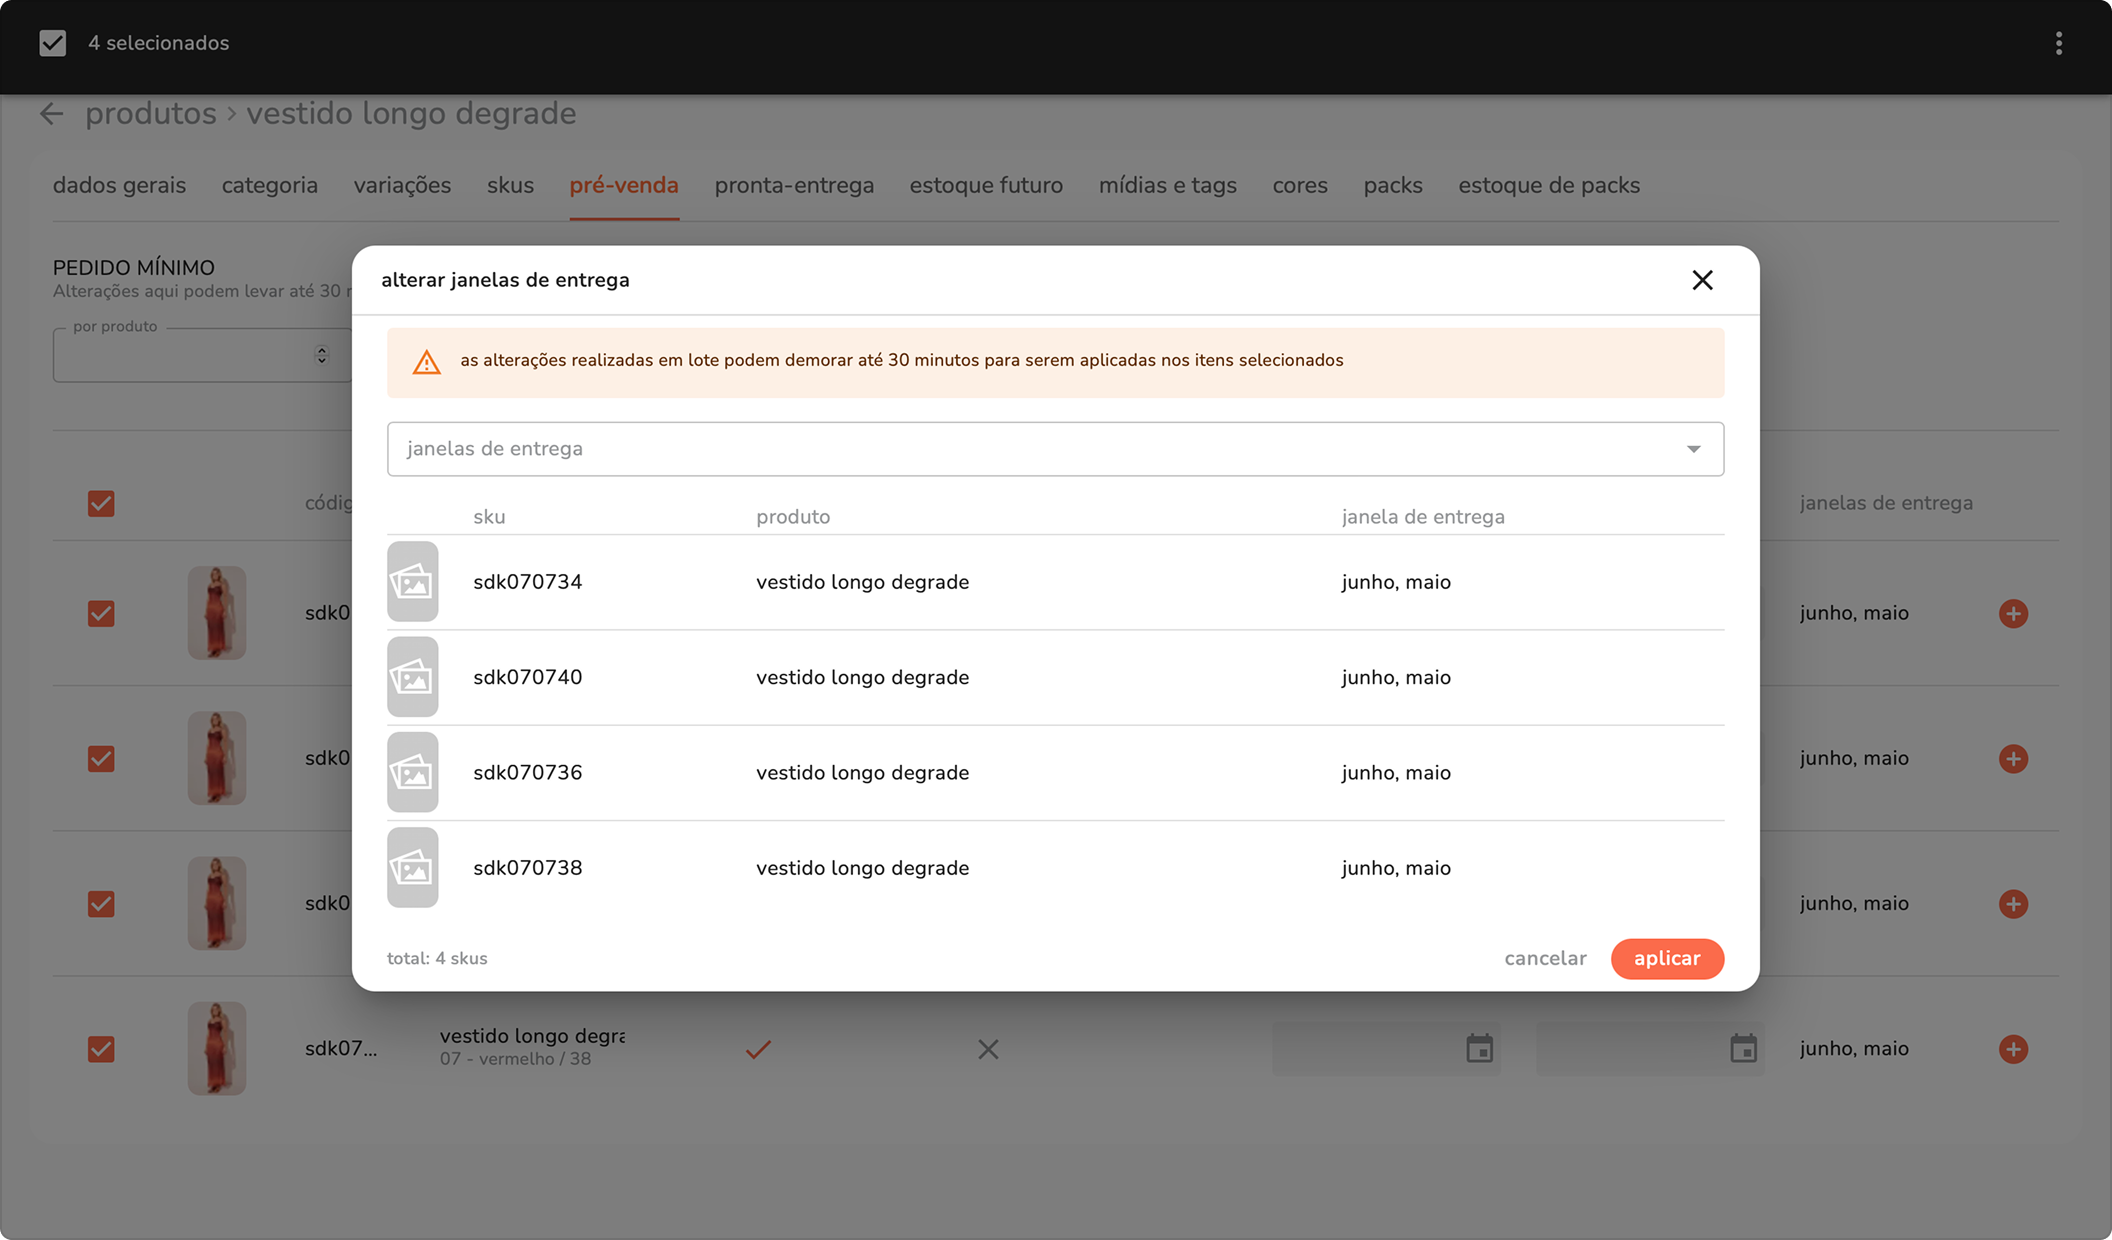
Task: Click the three-dot menu in top bar
Action: click(2058, 43)
